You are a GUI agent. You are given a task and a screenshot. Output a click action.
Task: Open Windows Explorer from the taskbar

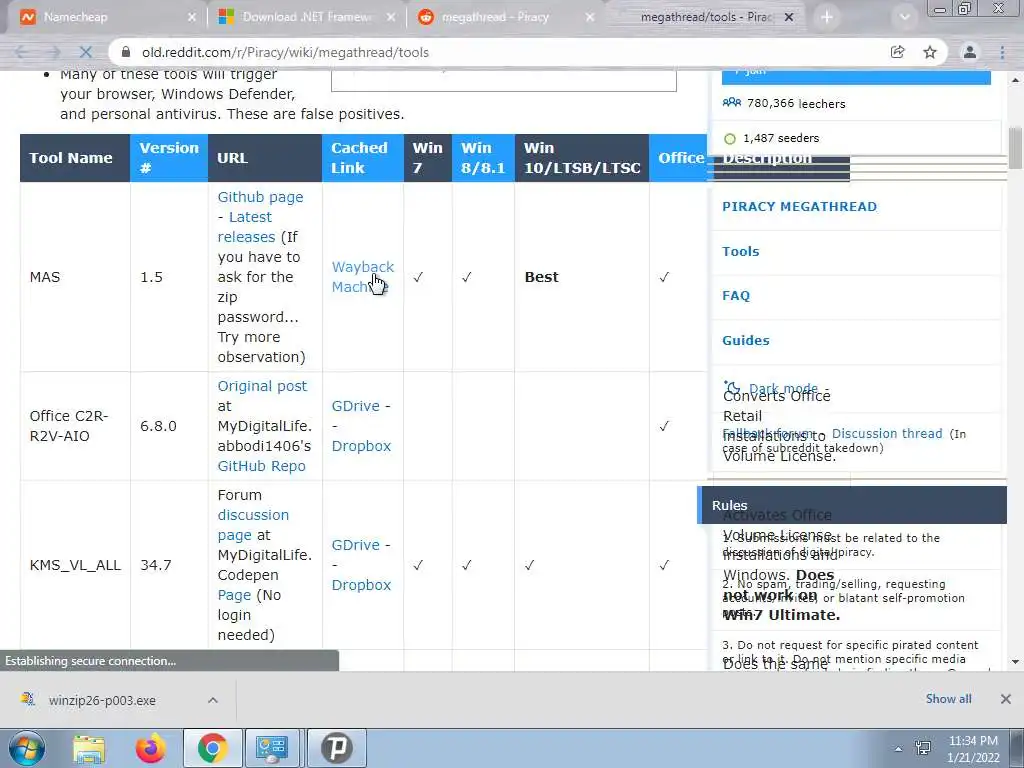pos(89,748)
